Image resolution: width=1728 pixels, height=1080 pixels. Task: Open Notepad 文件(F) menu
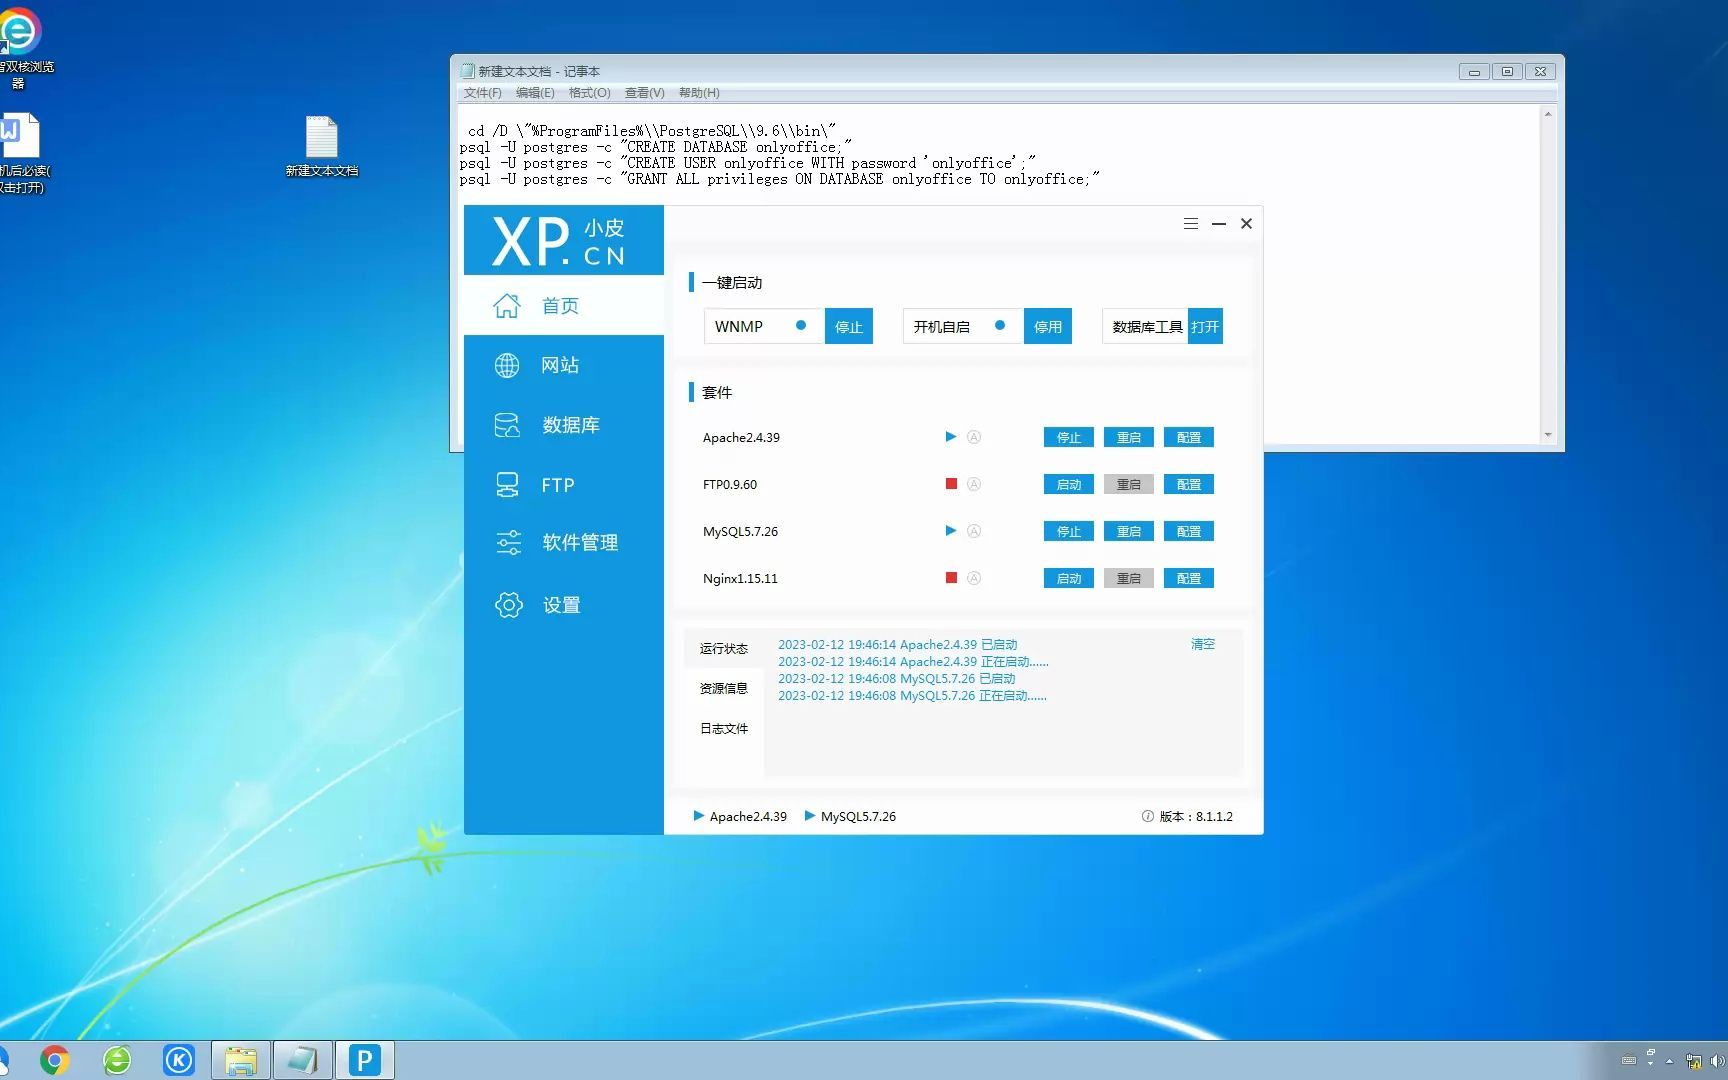coord(482,93)
